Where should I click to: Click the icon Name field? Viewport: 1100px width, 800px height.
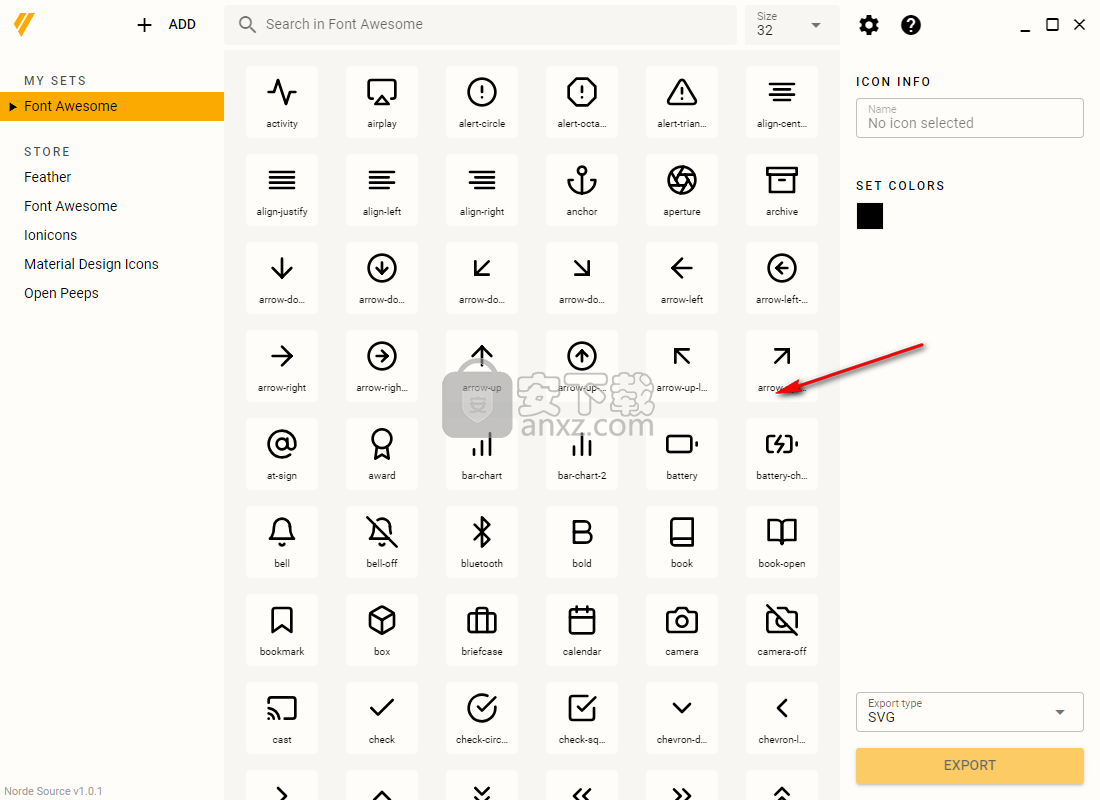coord(970,118)
